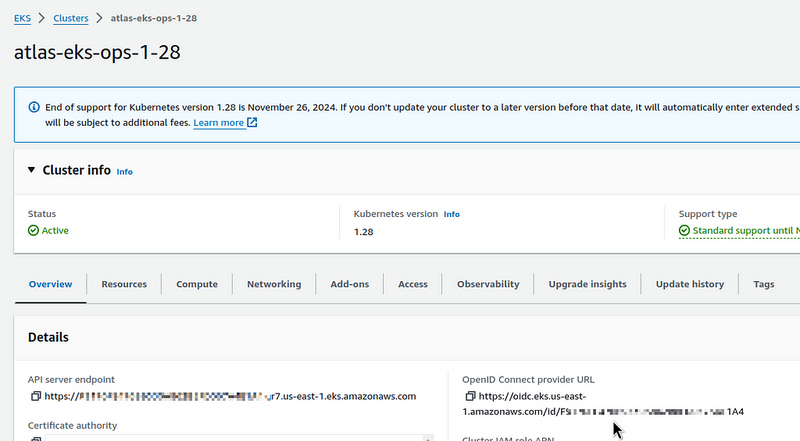Go to the Add-ons tab
This screenshot has width=800, height=441.
(349, 284)
